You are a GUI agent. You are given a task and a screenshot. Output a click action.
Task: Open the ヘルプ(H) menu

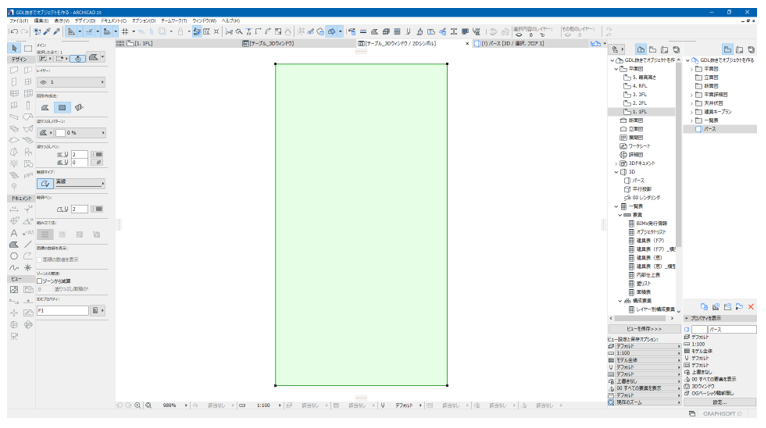click(x=231, y=21)
